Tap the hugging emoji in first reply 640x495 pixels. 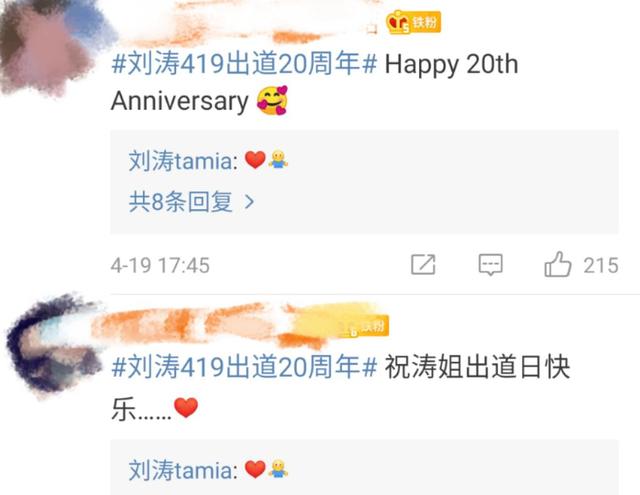[278, 160]
